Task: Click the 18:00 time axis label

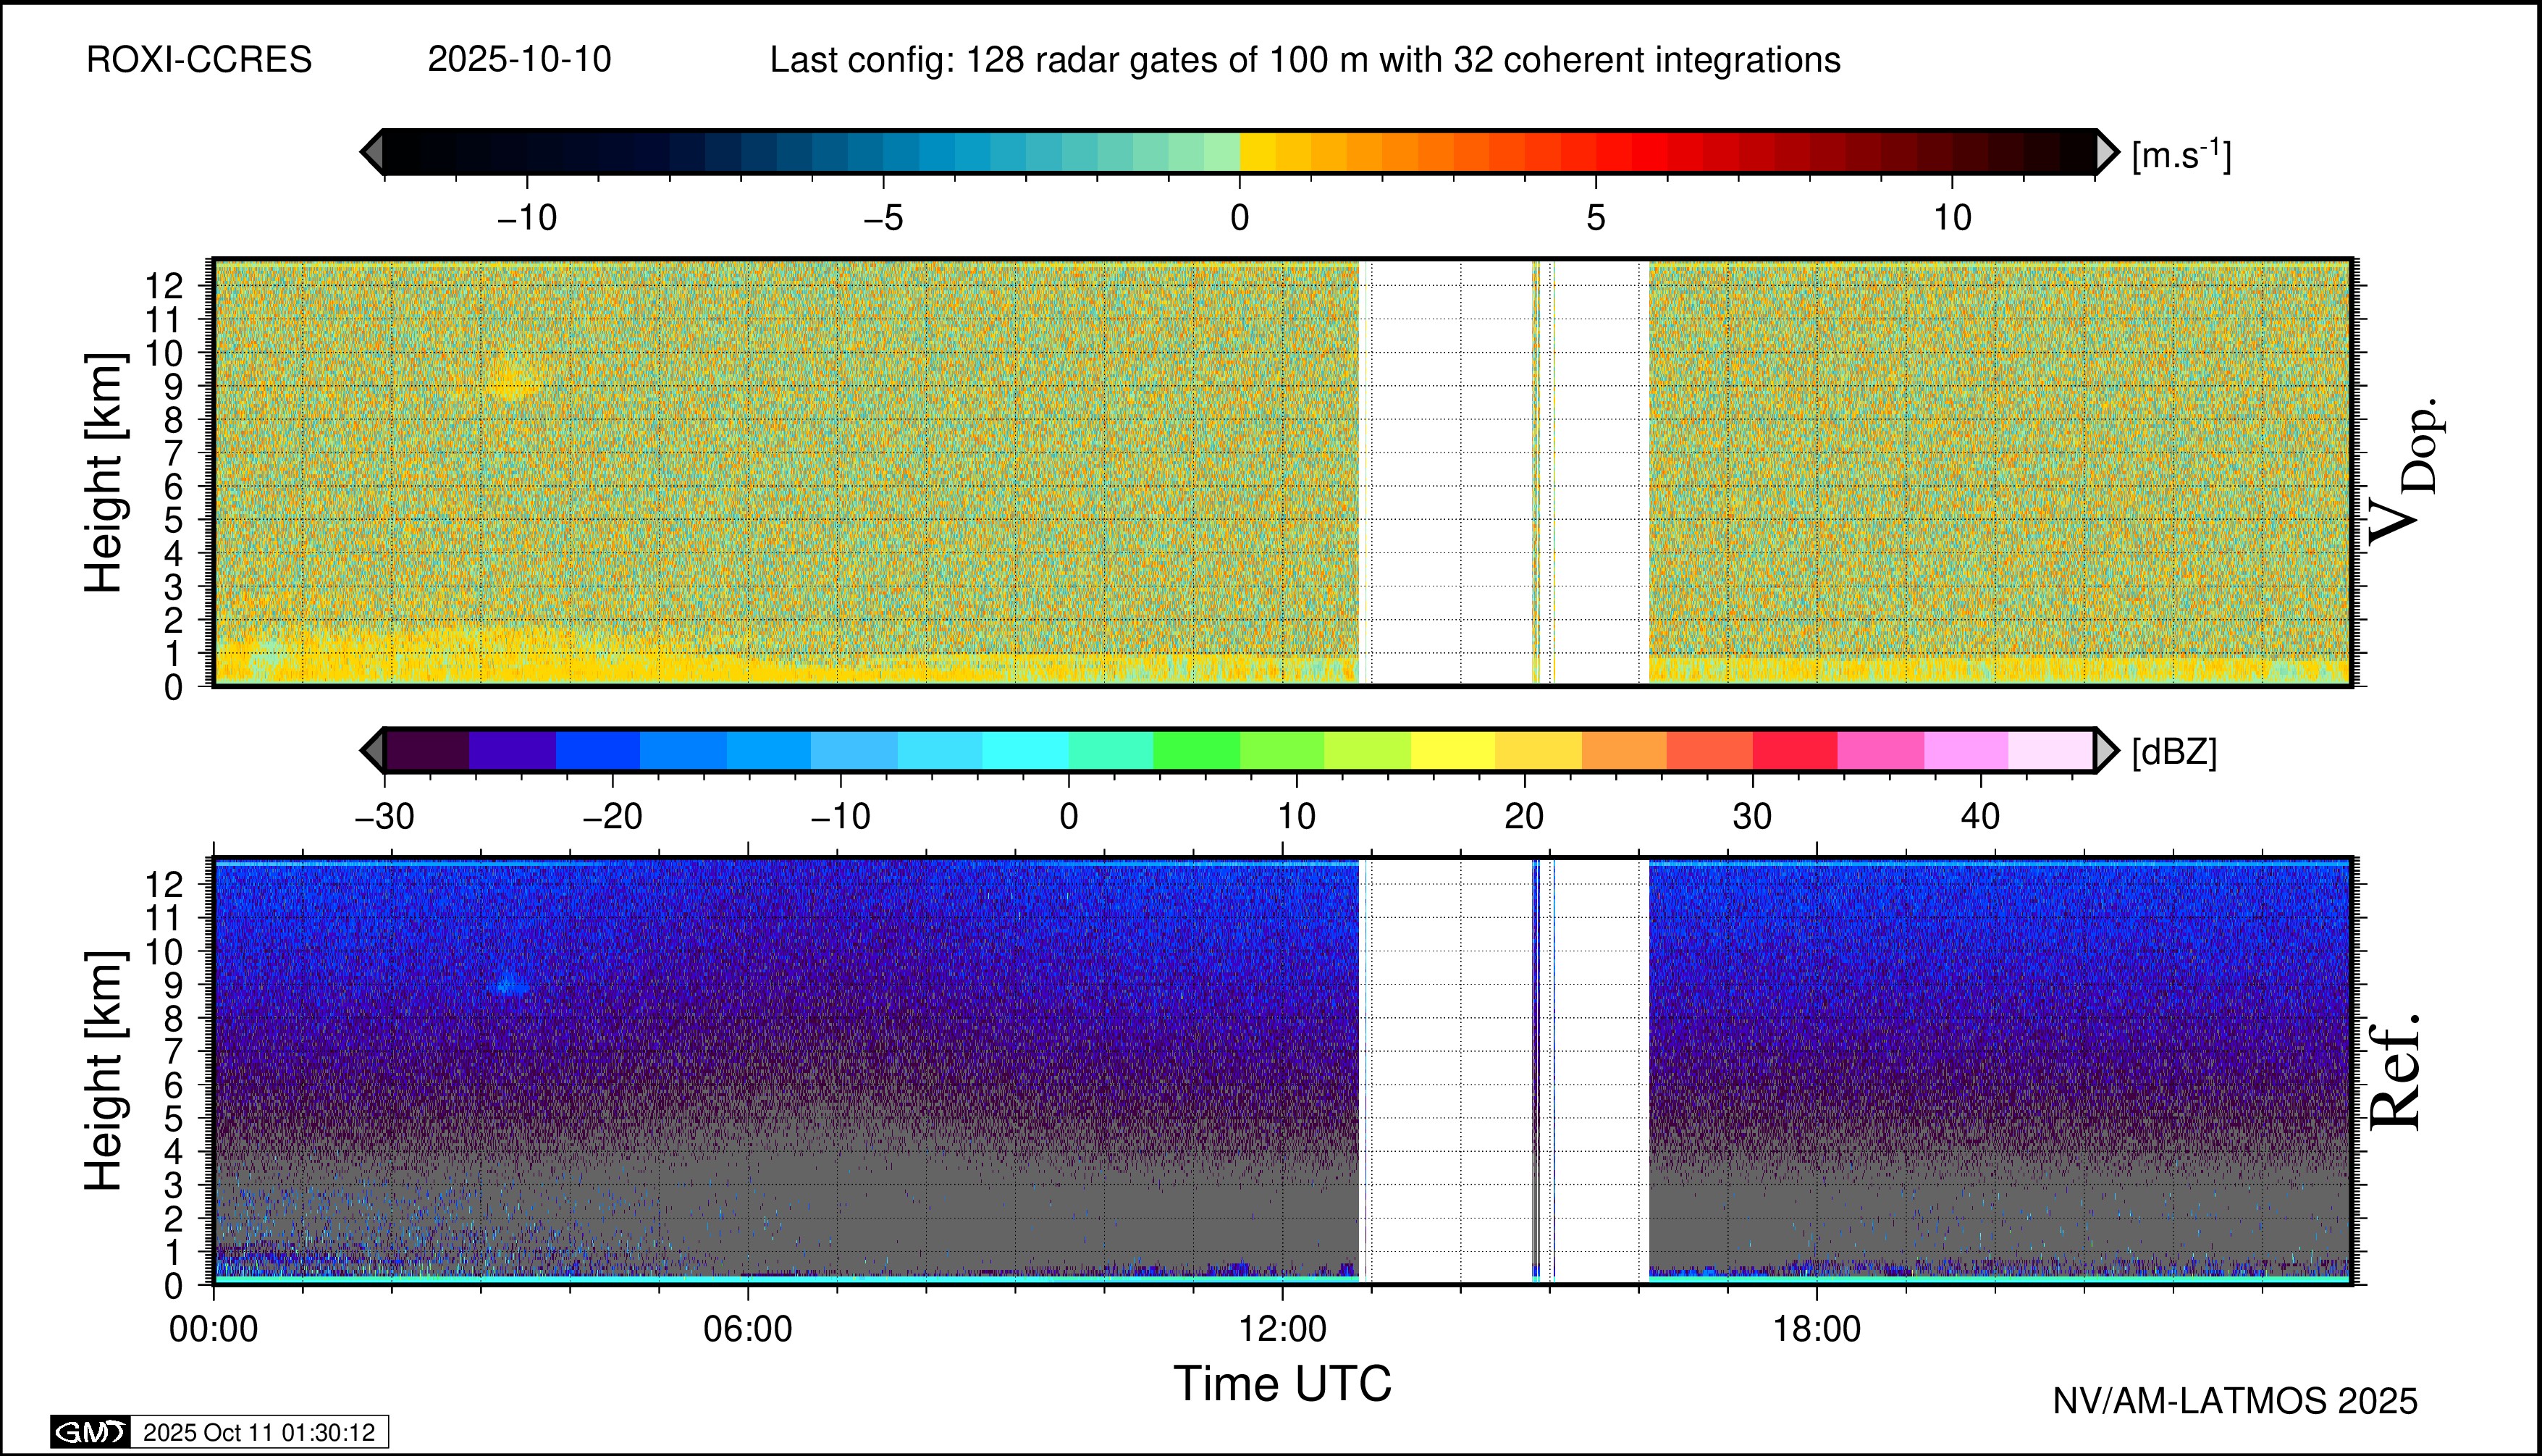Action: coord(1816,1329)
